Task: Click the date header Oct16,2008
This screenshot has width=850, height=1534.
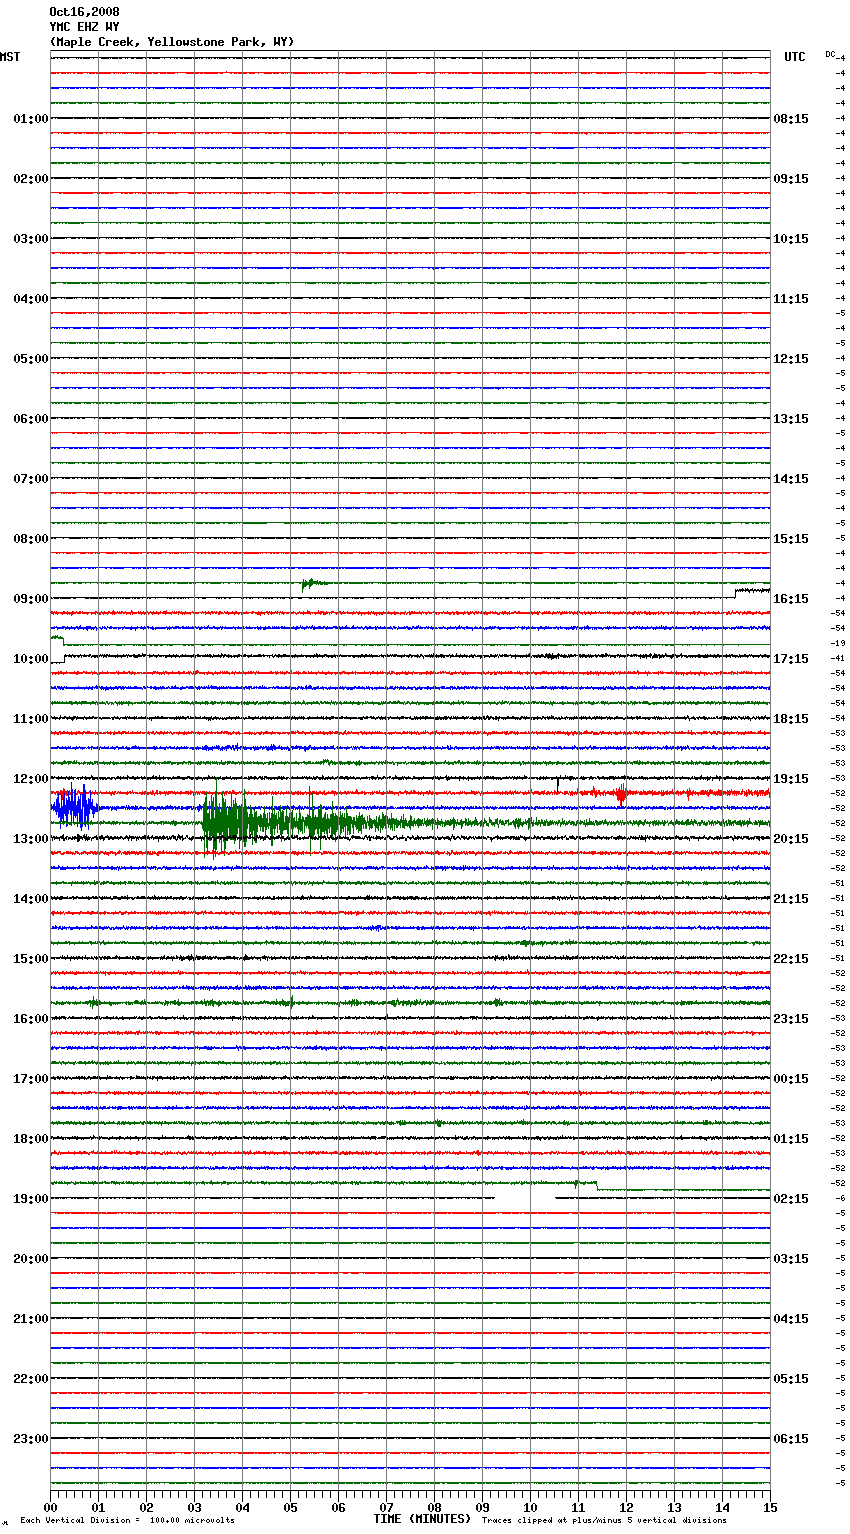Action: (84, 12)
